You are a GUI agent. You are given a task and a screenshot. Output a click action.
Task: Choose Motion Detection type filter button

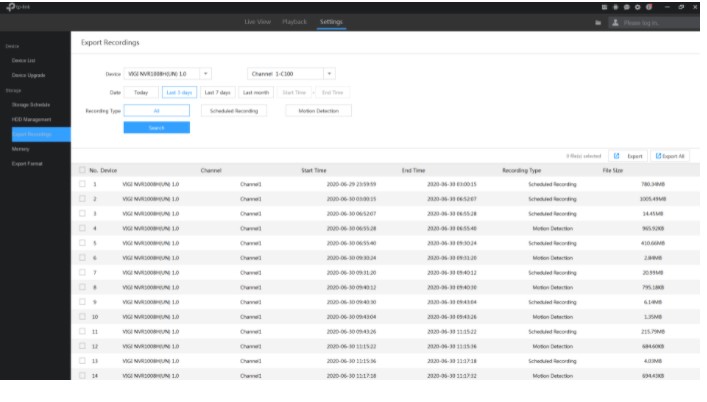(x=318, y=111)
